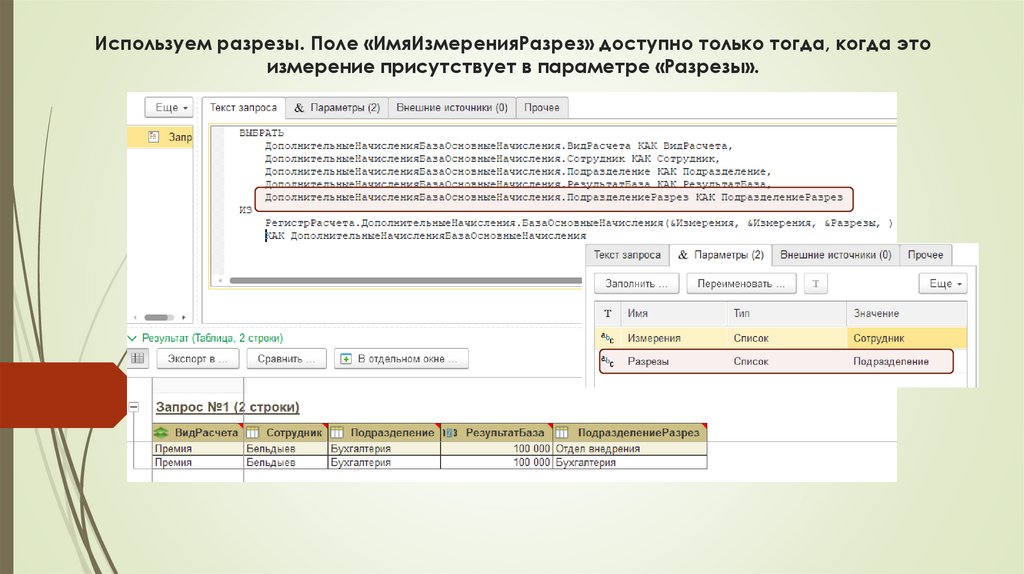Image resolution: width=1024 pixels, height=574 pixels.
Task: Click the Сравнить button
Action: click(287, 358)
